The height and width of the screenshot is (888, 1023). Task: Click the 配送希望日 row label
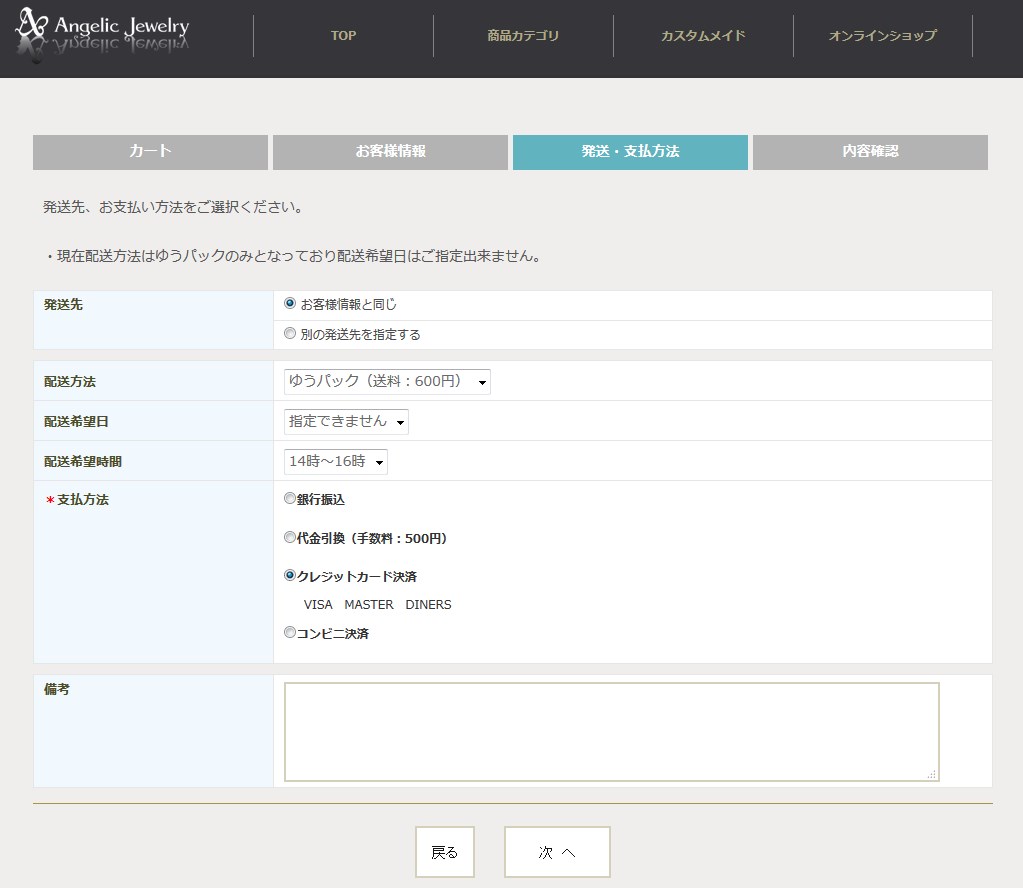[76, 422]
